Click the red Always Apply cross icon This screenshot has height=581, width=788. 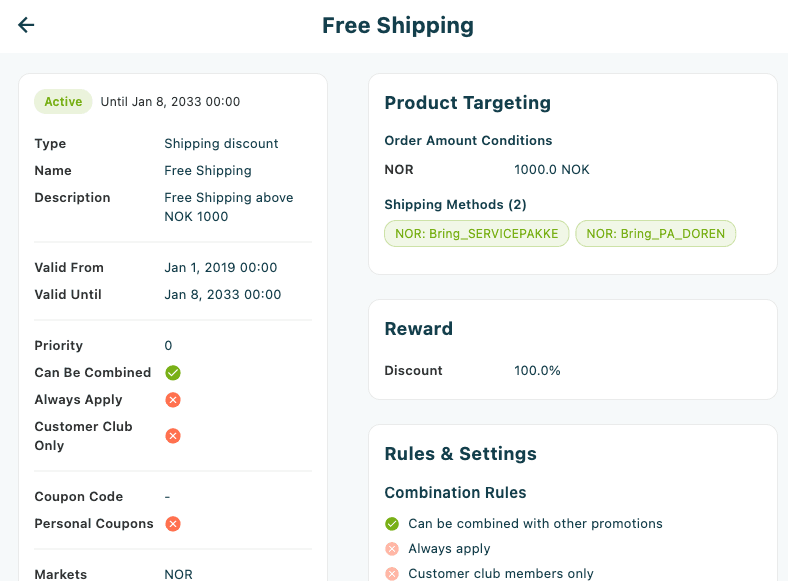173,400
